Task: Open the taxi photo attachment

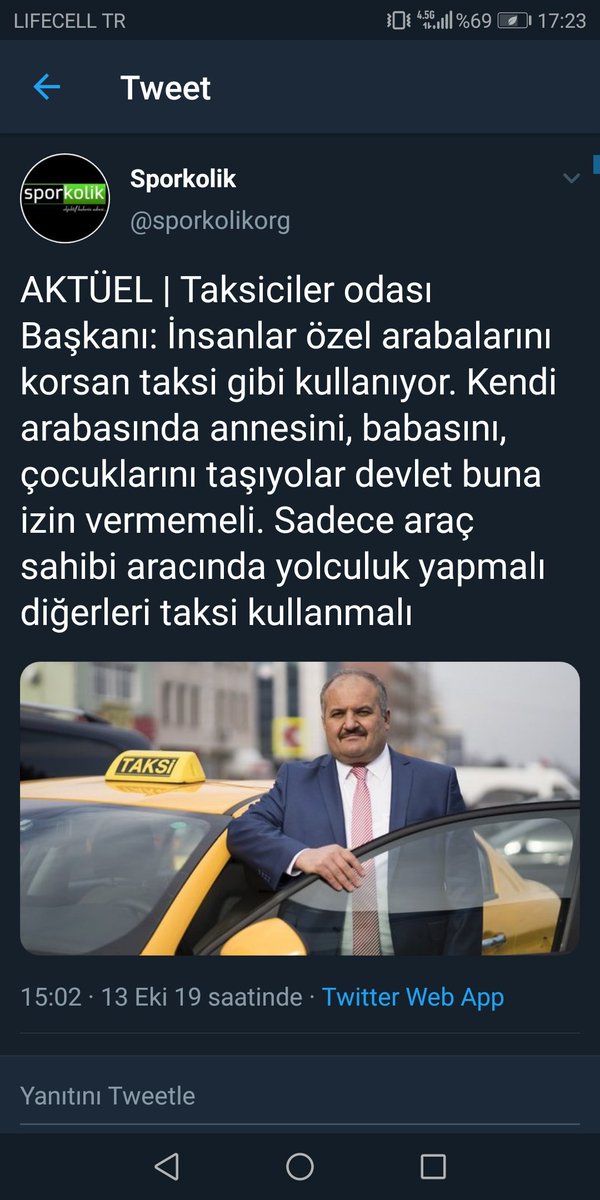Action: click(x=300, y=809)
